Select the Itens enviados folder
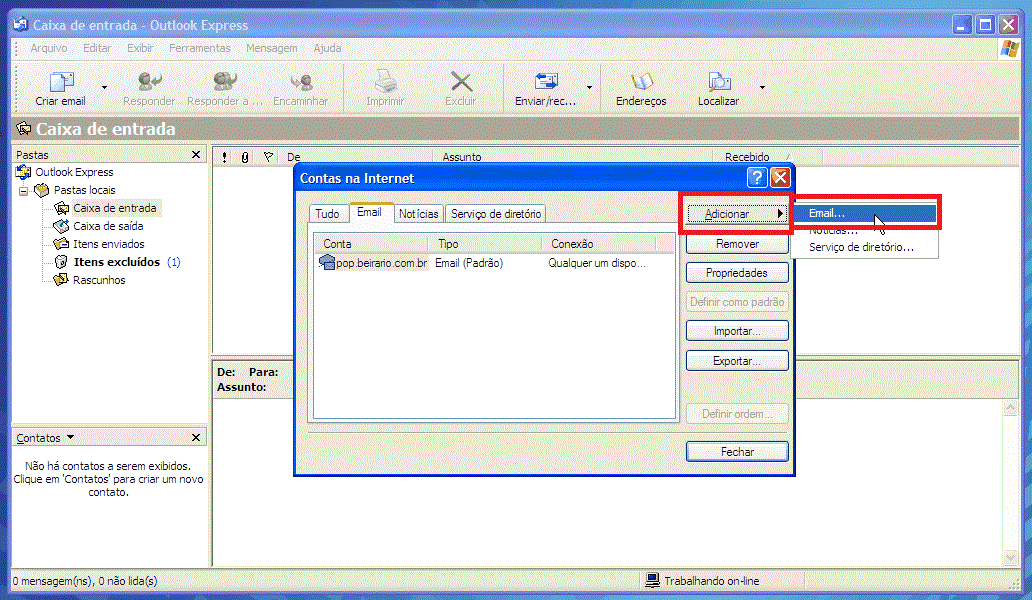This screenshot has height=600, width=1032. 109,244
